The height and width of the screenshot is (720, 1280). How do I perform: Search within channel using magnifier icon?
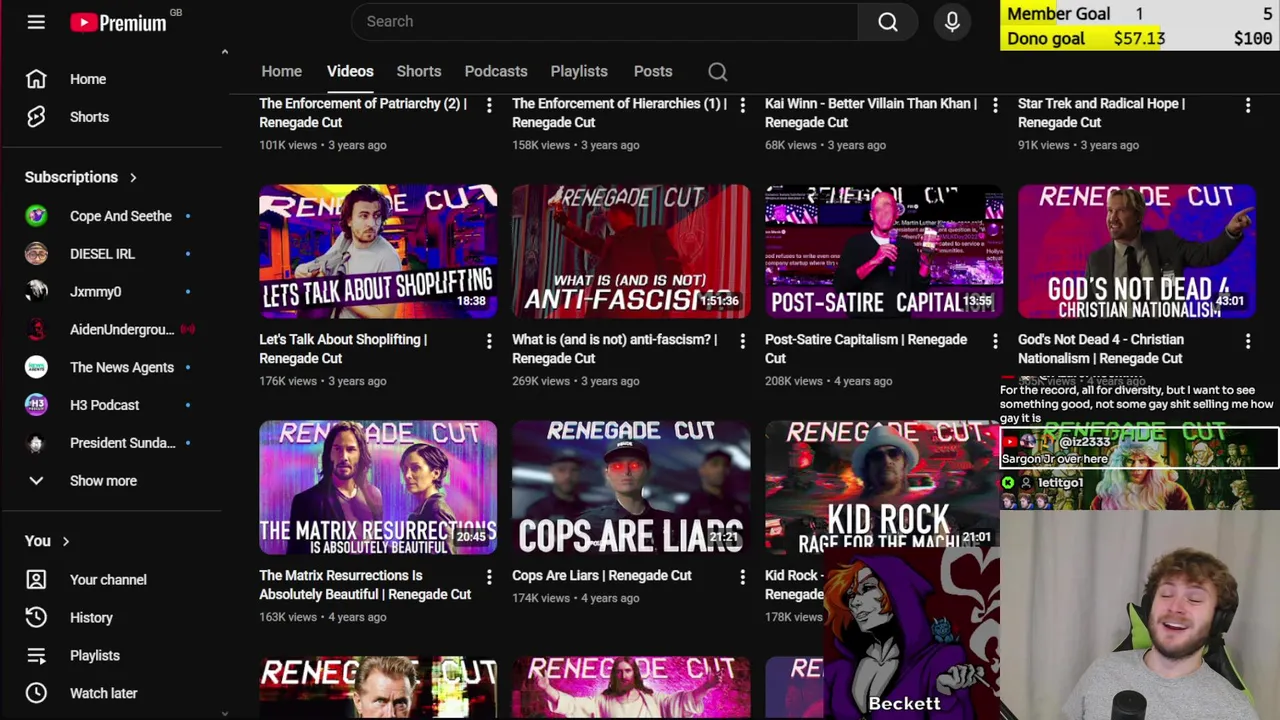(717, 71)
